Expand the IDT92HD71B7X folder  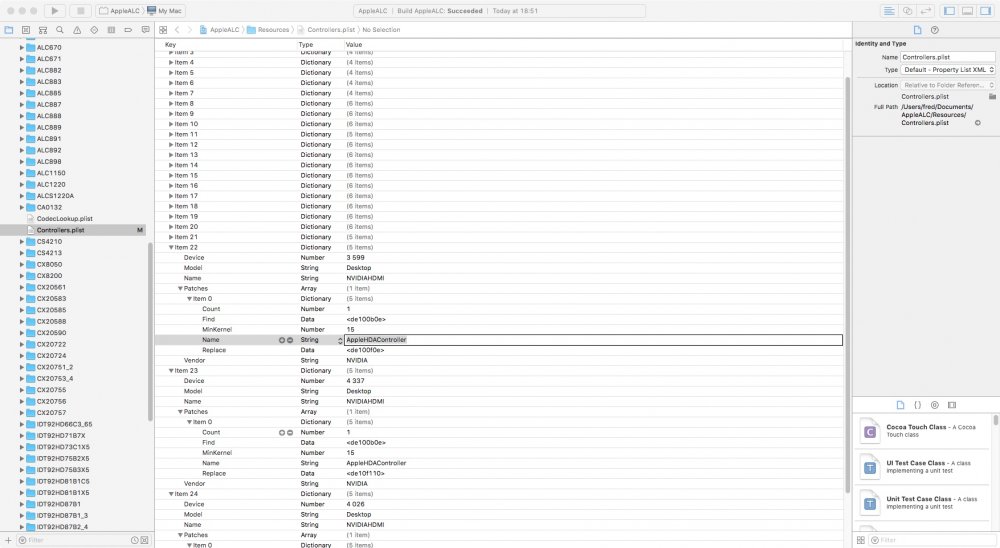pyautogui.click(x=22, y=436)
